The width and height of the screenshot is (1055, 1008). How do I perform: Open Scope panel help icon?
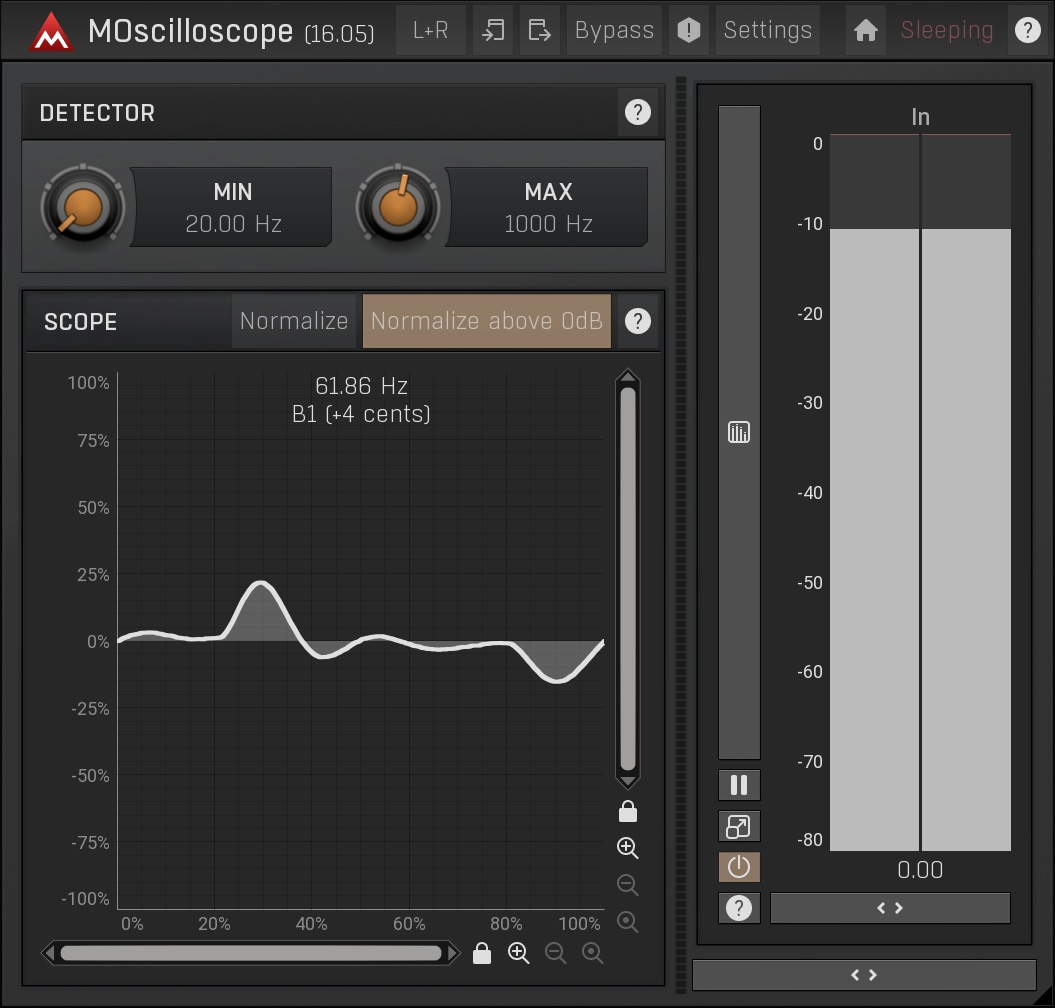(x=637, y=321)
